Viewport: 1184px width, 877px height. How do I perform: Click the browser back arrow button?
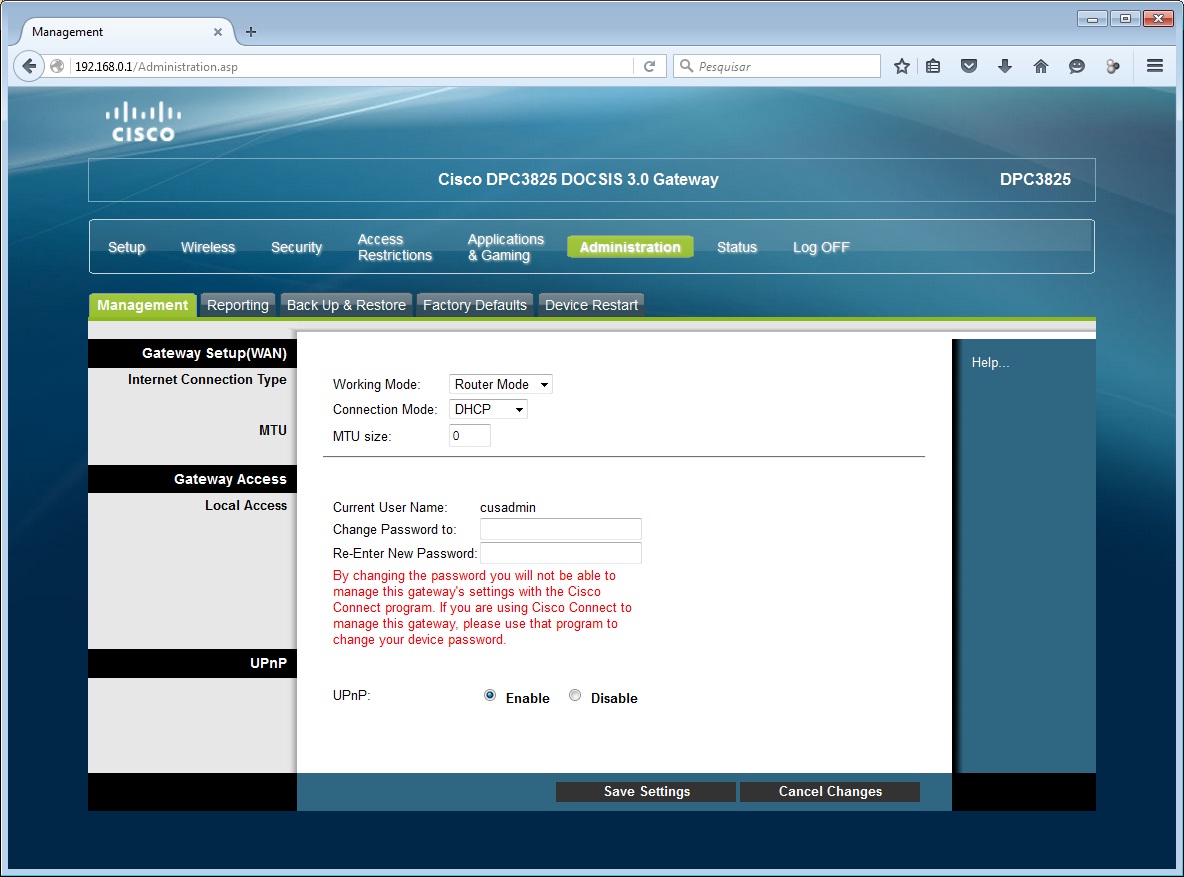(x=29, y=66)
